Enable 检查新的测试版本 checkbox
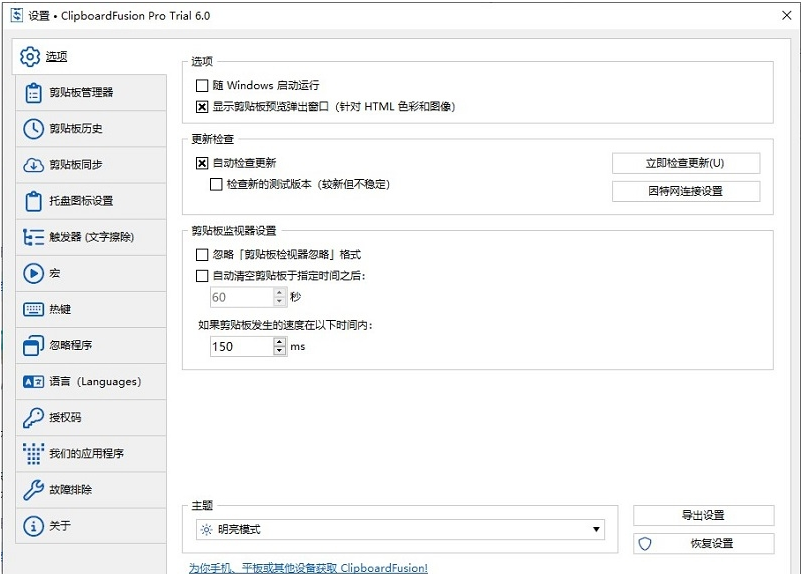 tap(216, 184)
